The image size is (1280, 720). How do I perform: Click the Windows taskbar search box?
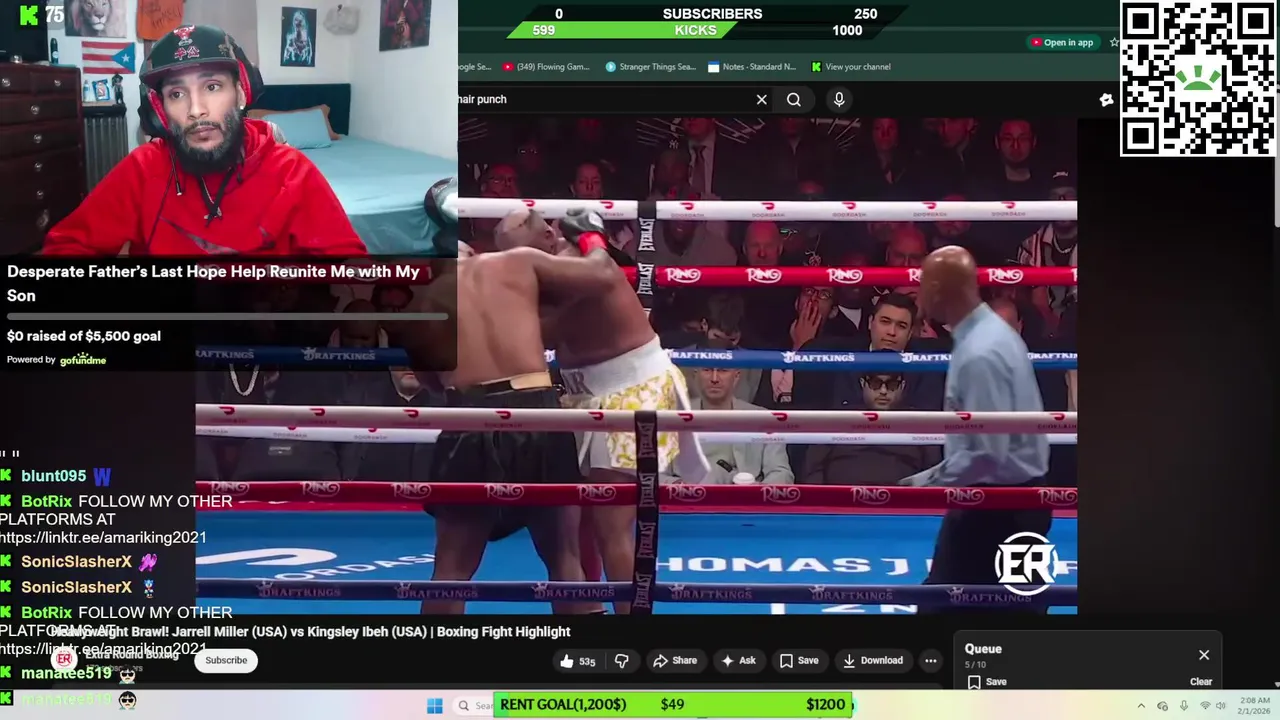pos(475,706)
